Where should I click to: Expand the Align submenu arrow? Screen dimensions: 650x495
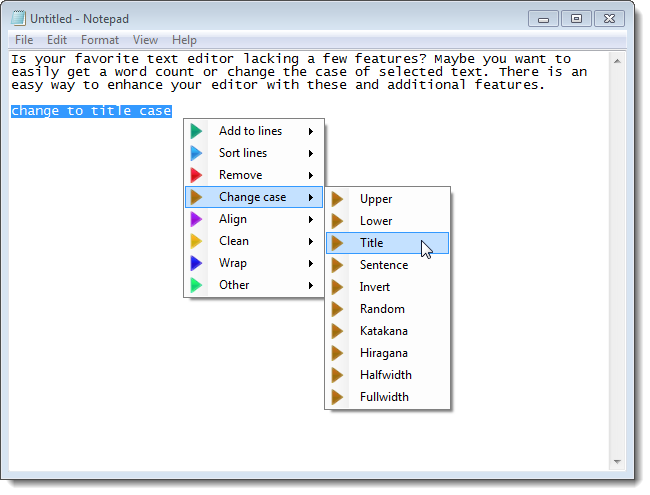click(311, 219)
